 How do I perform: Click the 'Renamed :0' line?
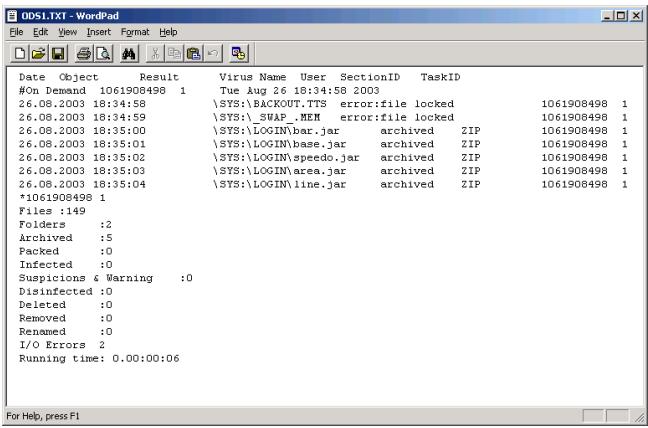[65, 332]
